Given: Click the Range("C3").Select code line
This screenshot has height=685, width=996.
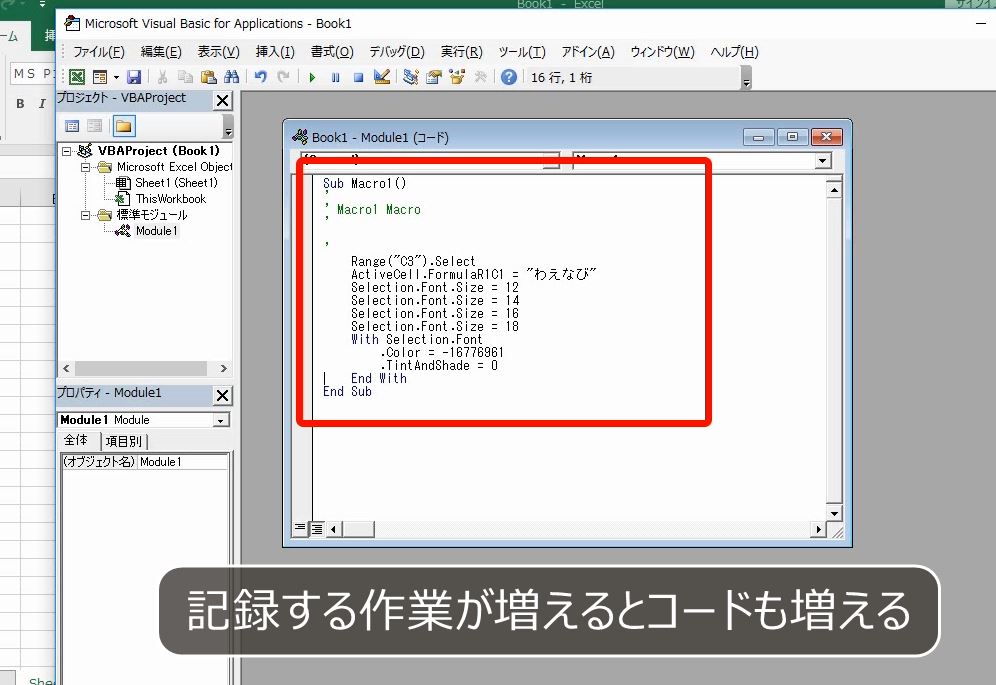Looking at the screenshot, I should coord(413,261).
